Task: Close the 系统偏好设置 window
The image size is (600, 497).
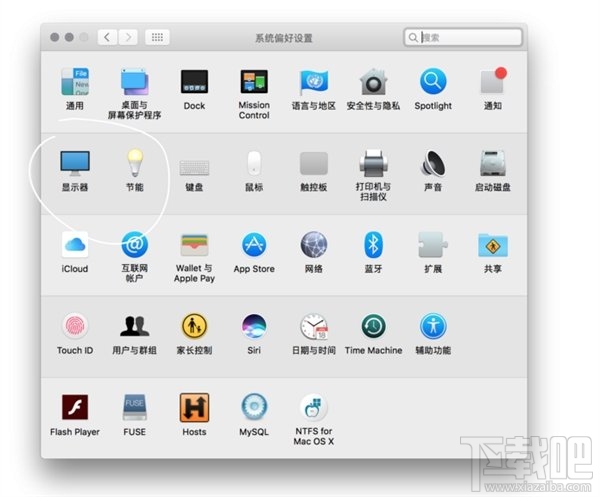Action: pos(55,37)
